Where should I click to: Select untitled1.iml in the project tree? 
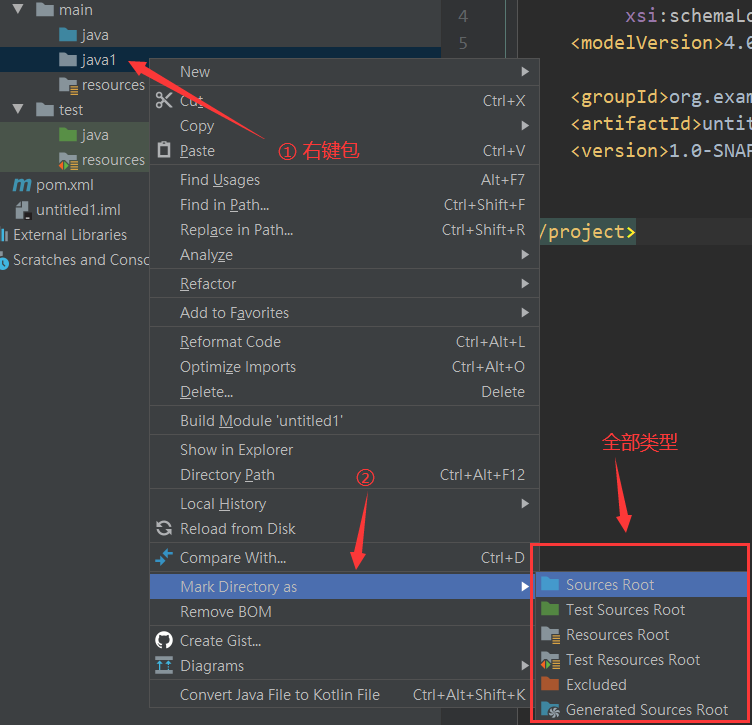click(78, 210)
